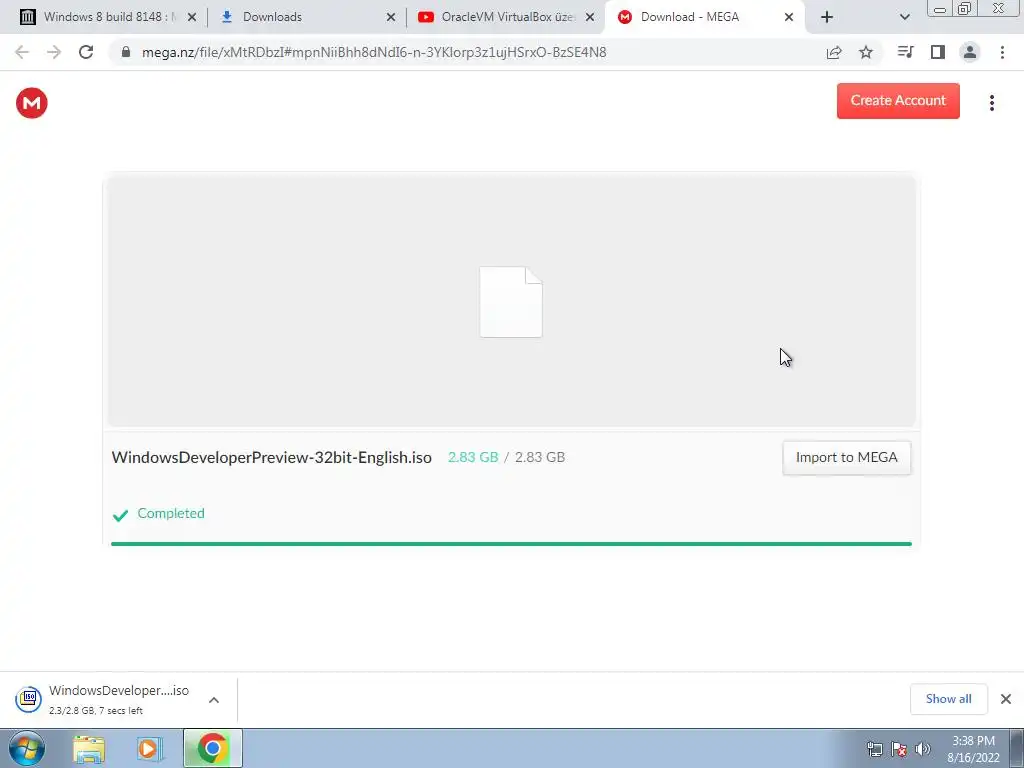Click the network tray icon
Screen dimensions: 1024x768
click(x=874, y=749)
